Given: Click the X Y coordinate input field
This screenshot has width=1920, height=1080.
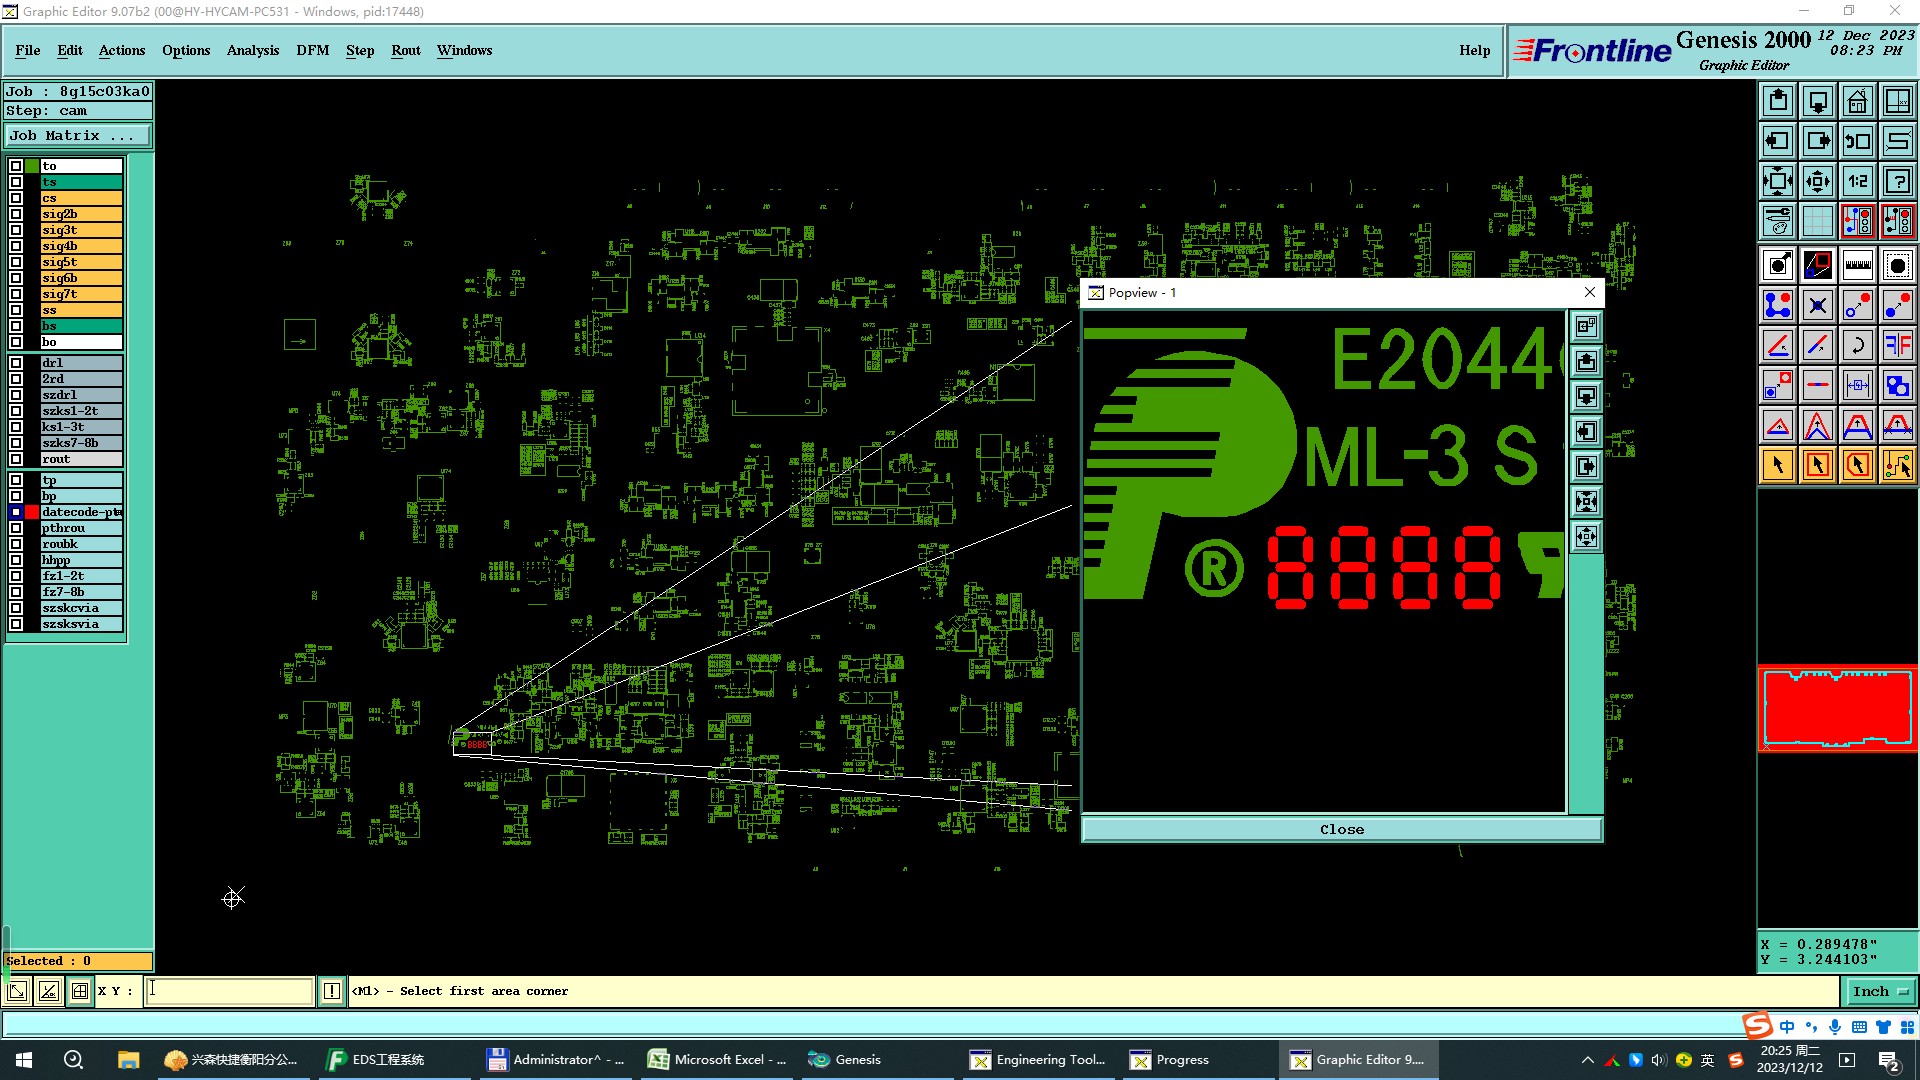Looking at the screenshot, I should (x=229, y=991).
